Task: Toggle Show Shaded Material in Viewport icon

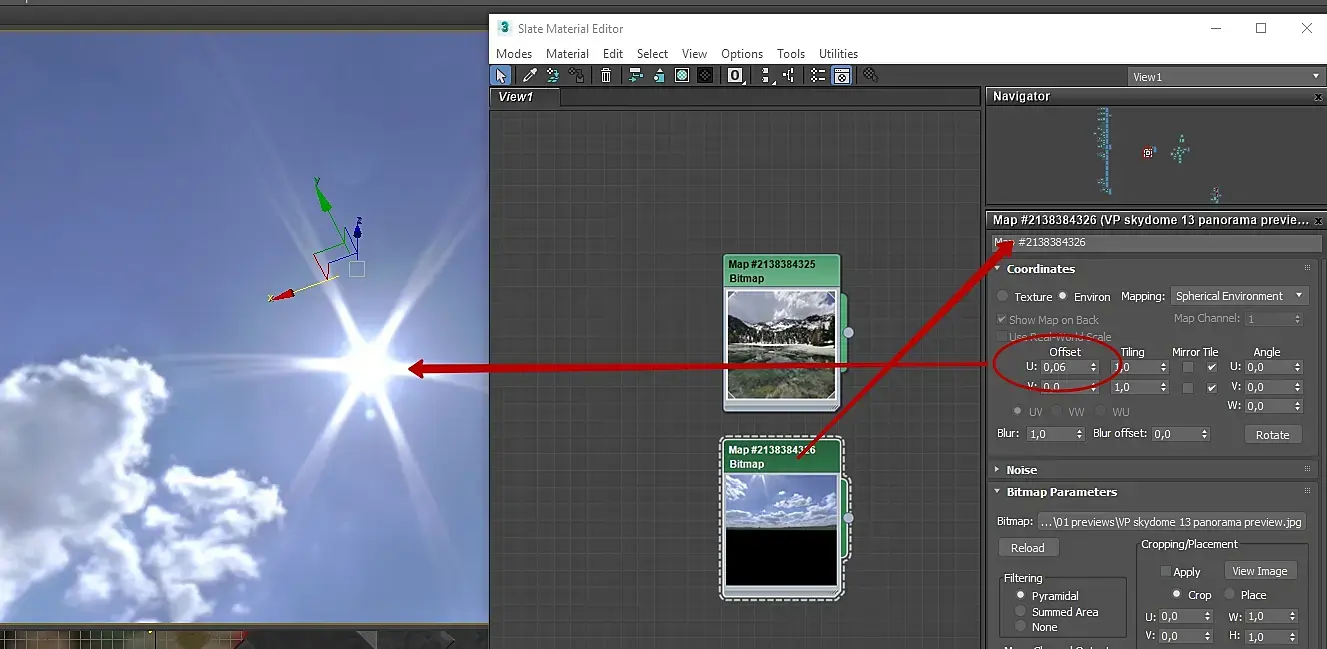Action: point(682,75)
